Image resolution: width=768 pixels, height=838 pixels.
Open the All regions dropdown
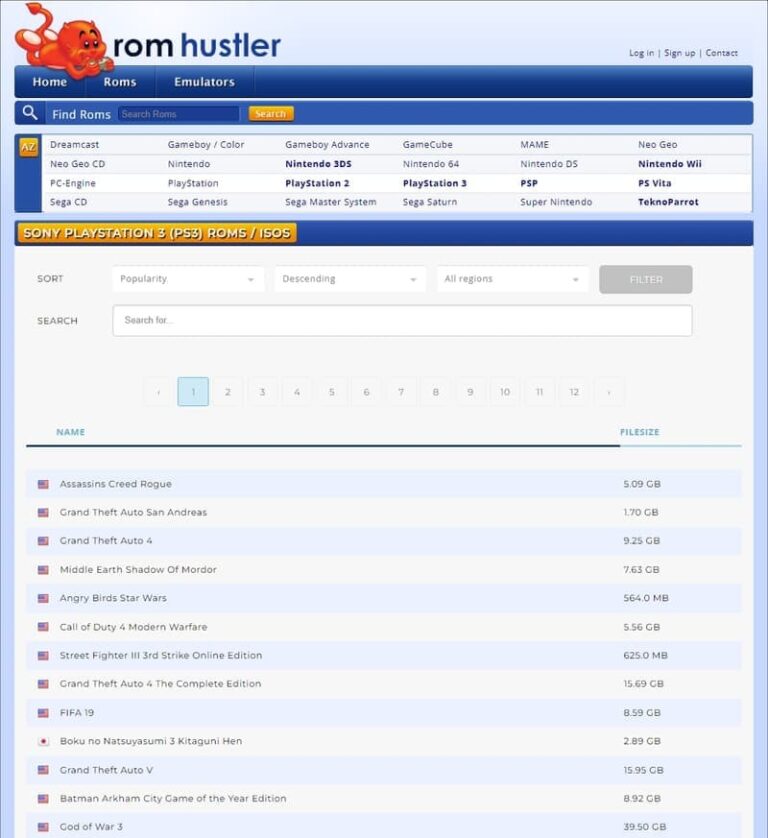coord(513,279)
